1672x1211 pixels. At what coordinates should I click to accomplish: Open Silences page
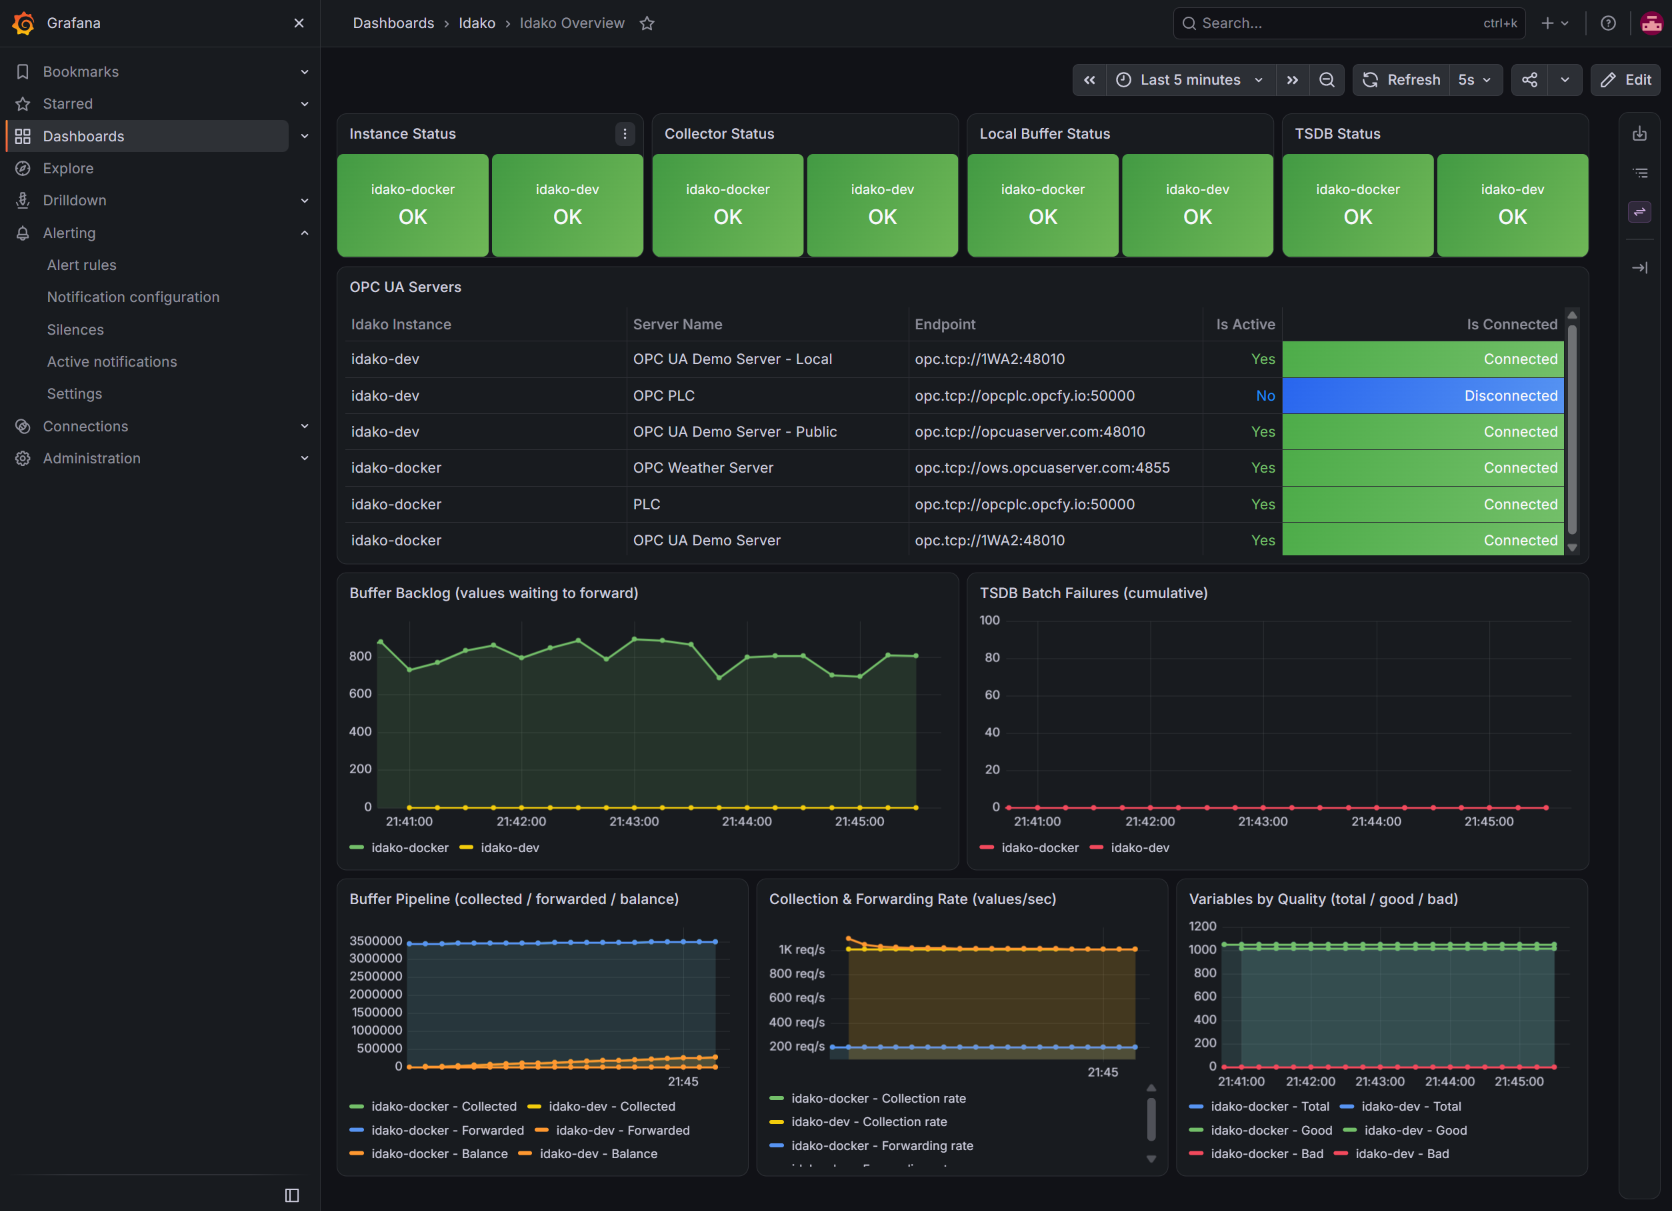pyautogui.click(x=75, y=330)
